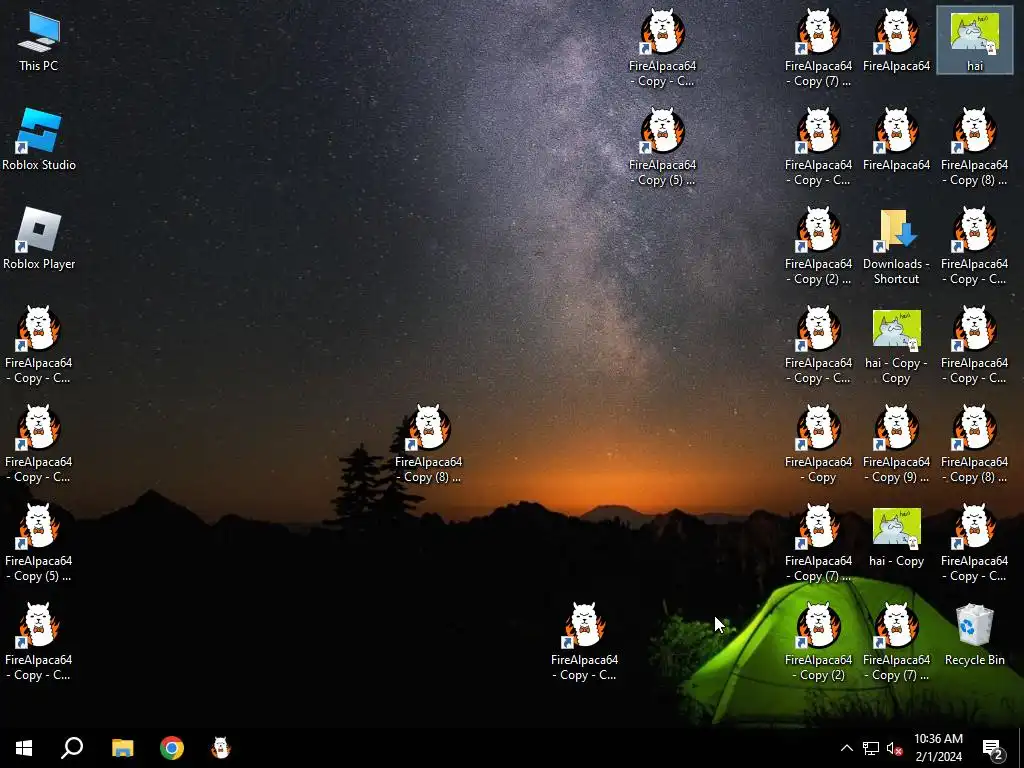
Task: Open network status in system tray
Action: pyautogui.click(x=871, y=748)
